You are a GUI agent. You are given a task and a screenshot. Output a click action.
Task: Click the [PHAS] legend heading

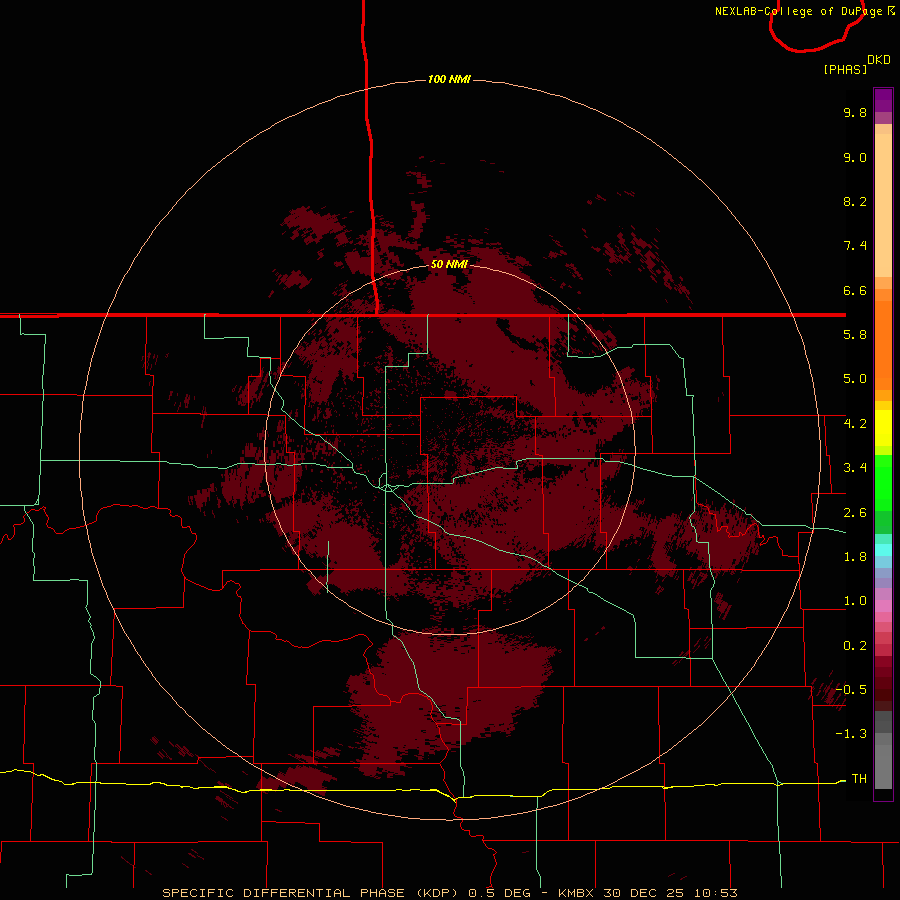click(x=845, y=69)
